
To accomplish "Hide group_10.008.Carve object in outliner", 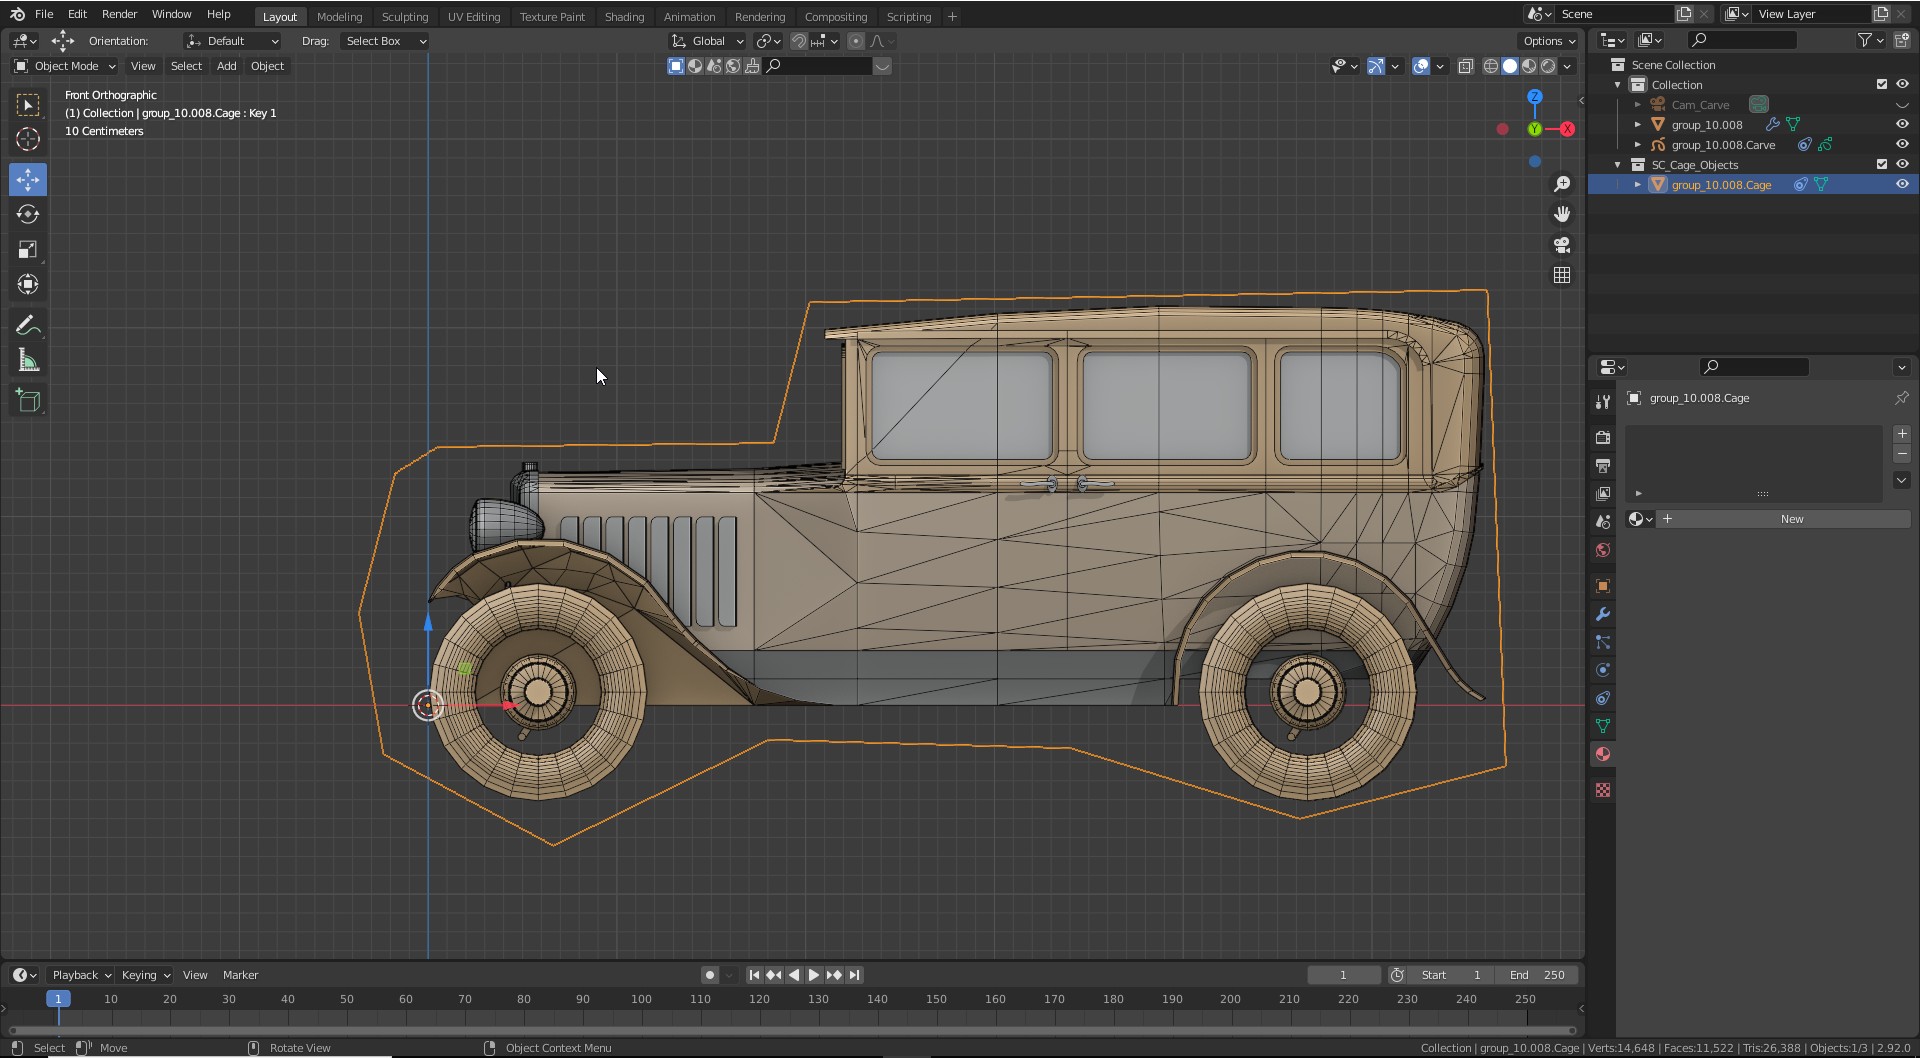I will click(x=1902, y=144).
